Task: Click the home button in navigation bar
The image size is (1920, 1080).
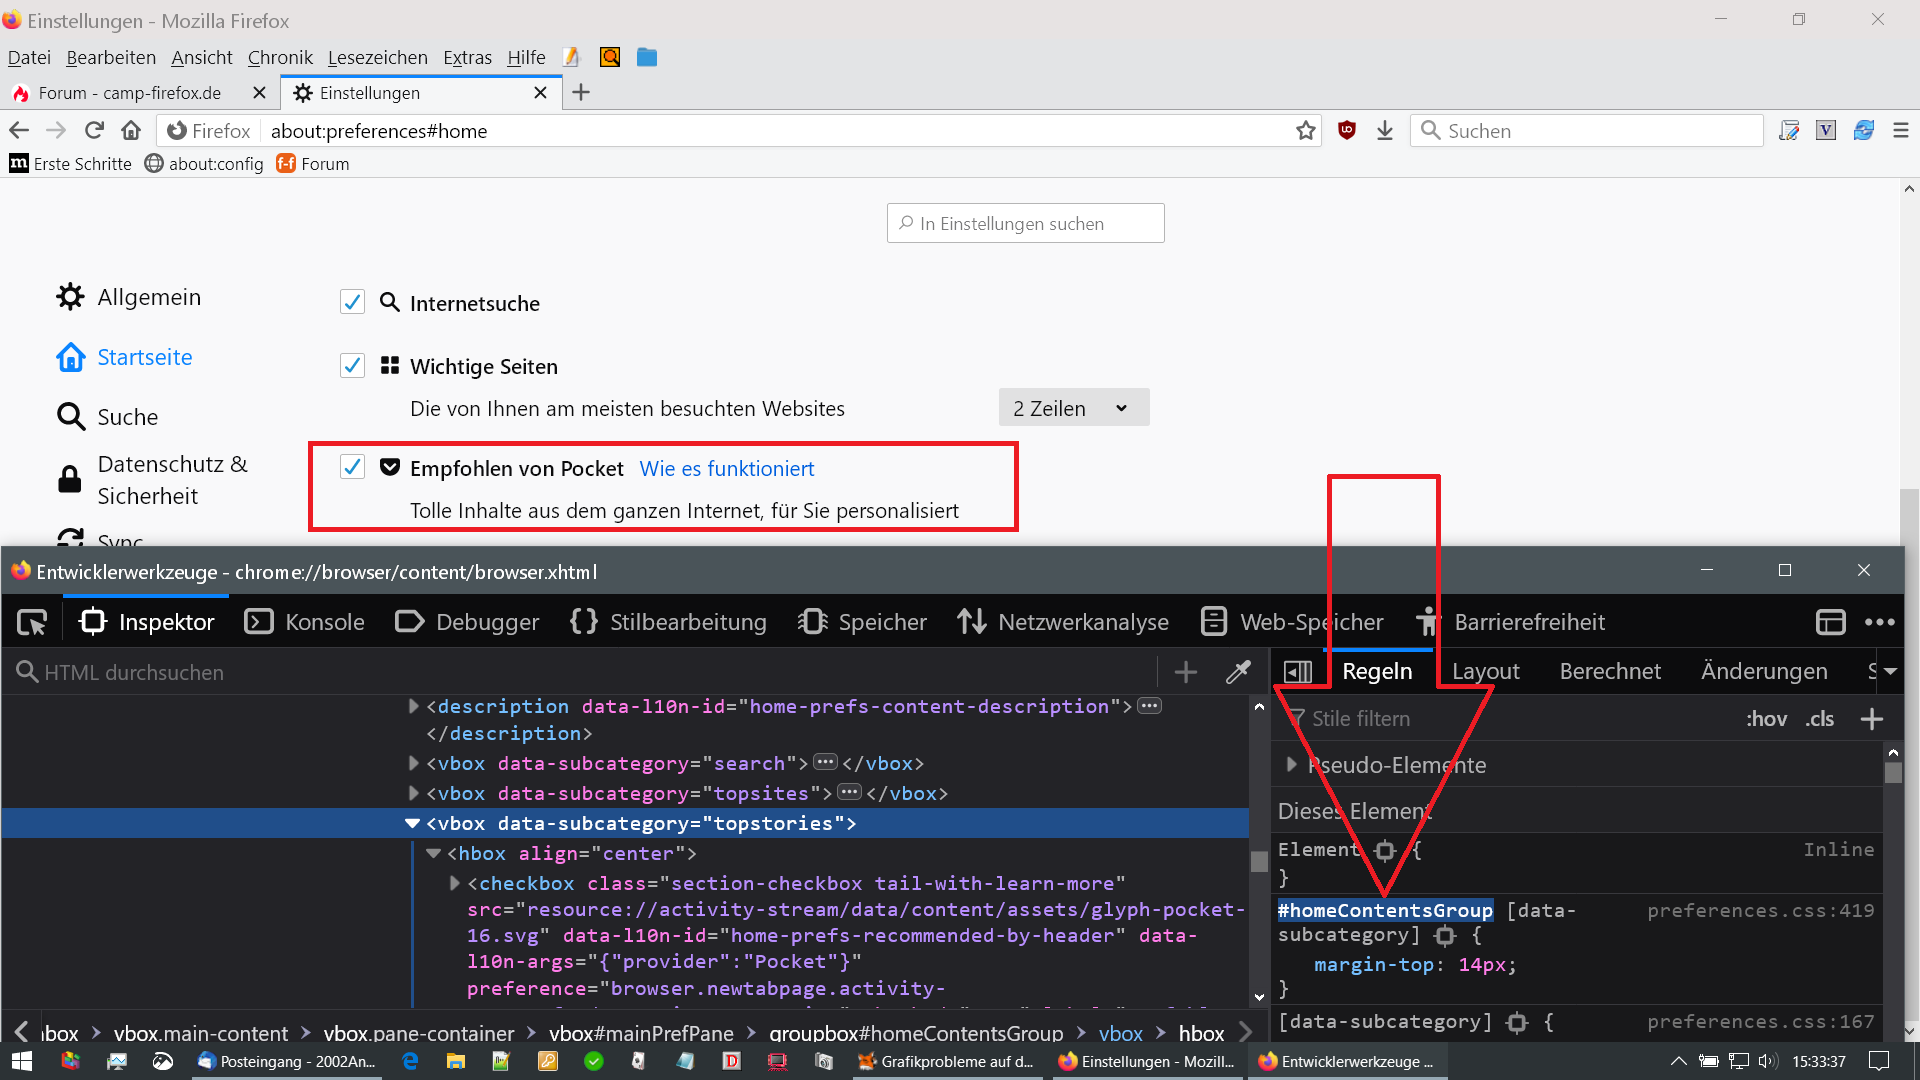Action: [x=131, y=131]
